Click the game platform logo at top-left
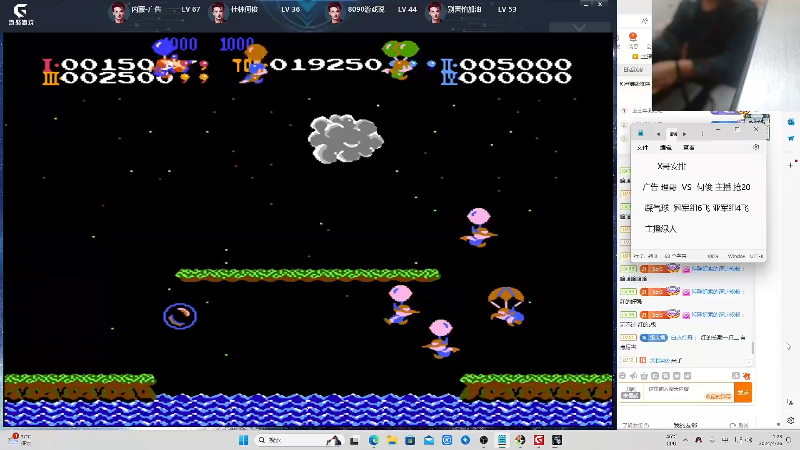 [x=21, y=14]
